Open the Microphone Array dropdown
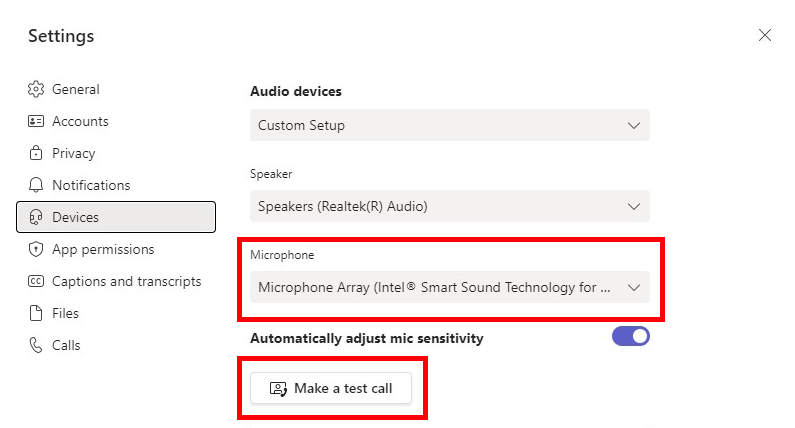 [450, 287]
